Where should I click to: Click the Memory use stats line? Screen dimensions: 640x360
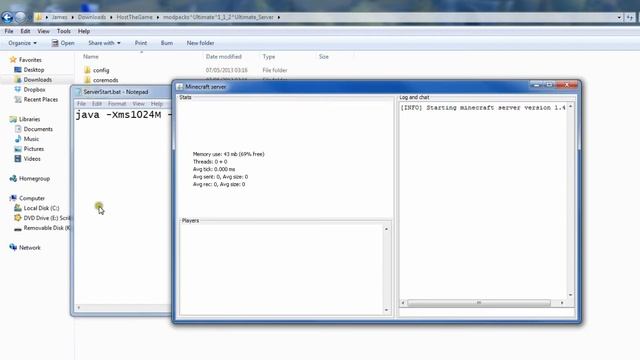click(229, 154)
